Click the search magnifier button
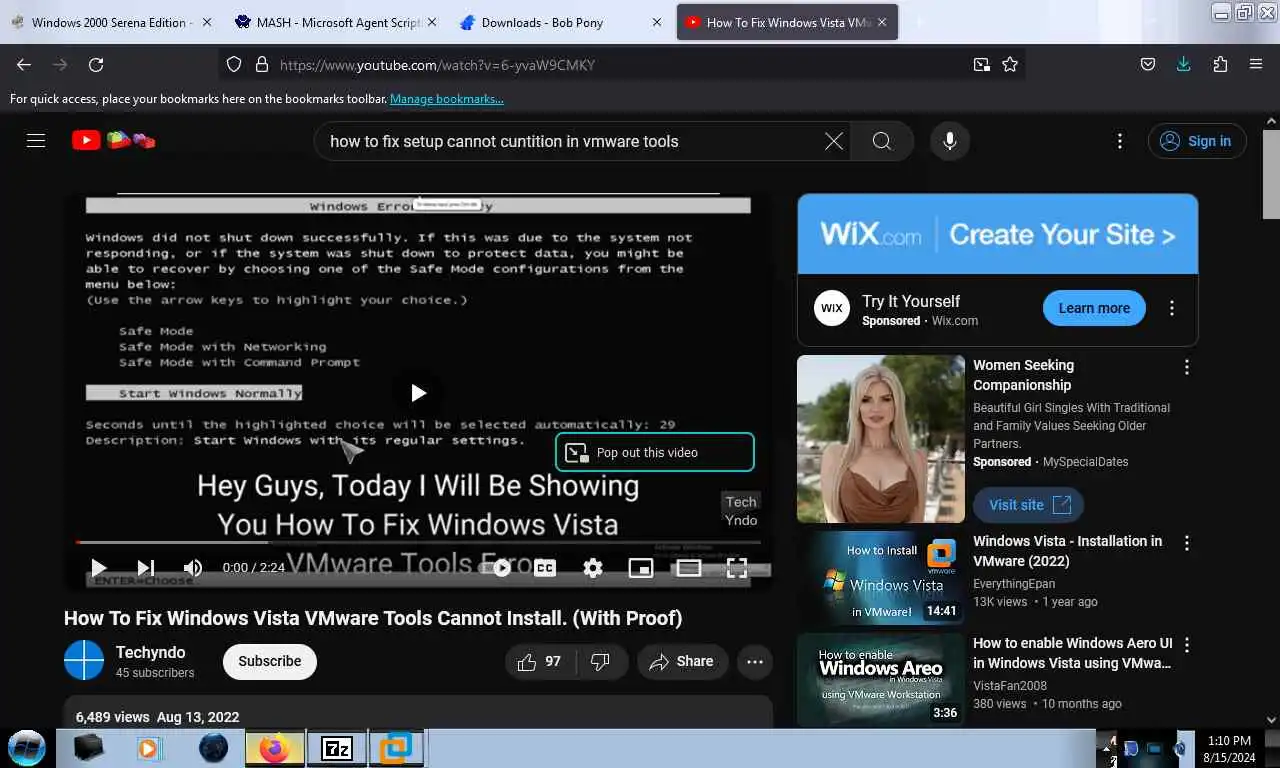This screenshot has height=768, width=1280. coord(881,141)
